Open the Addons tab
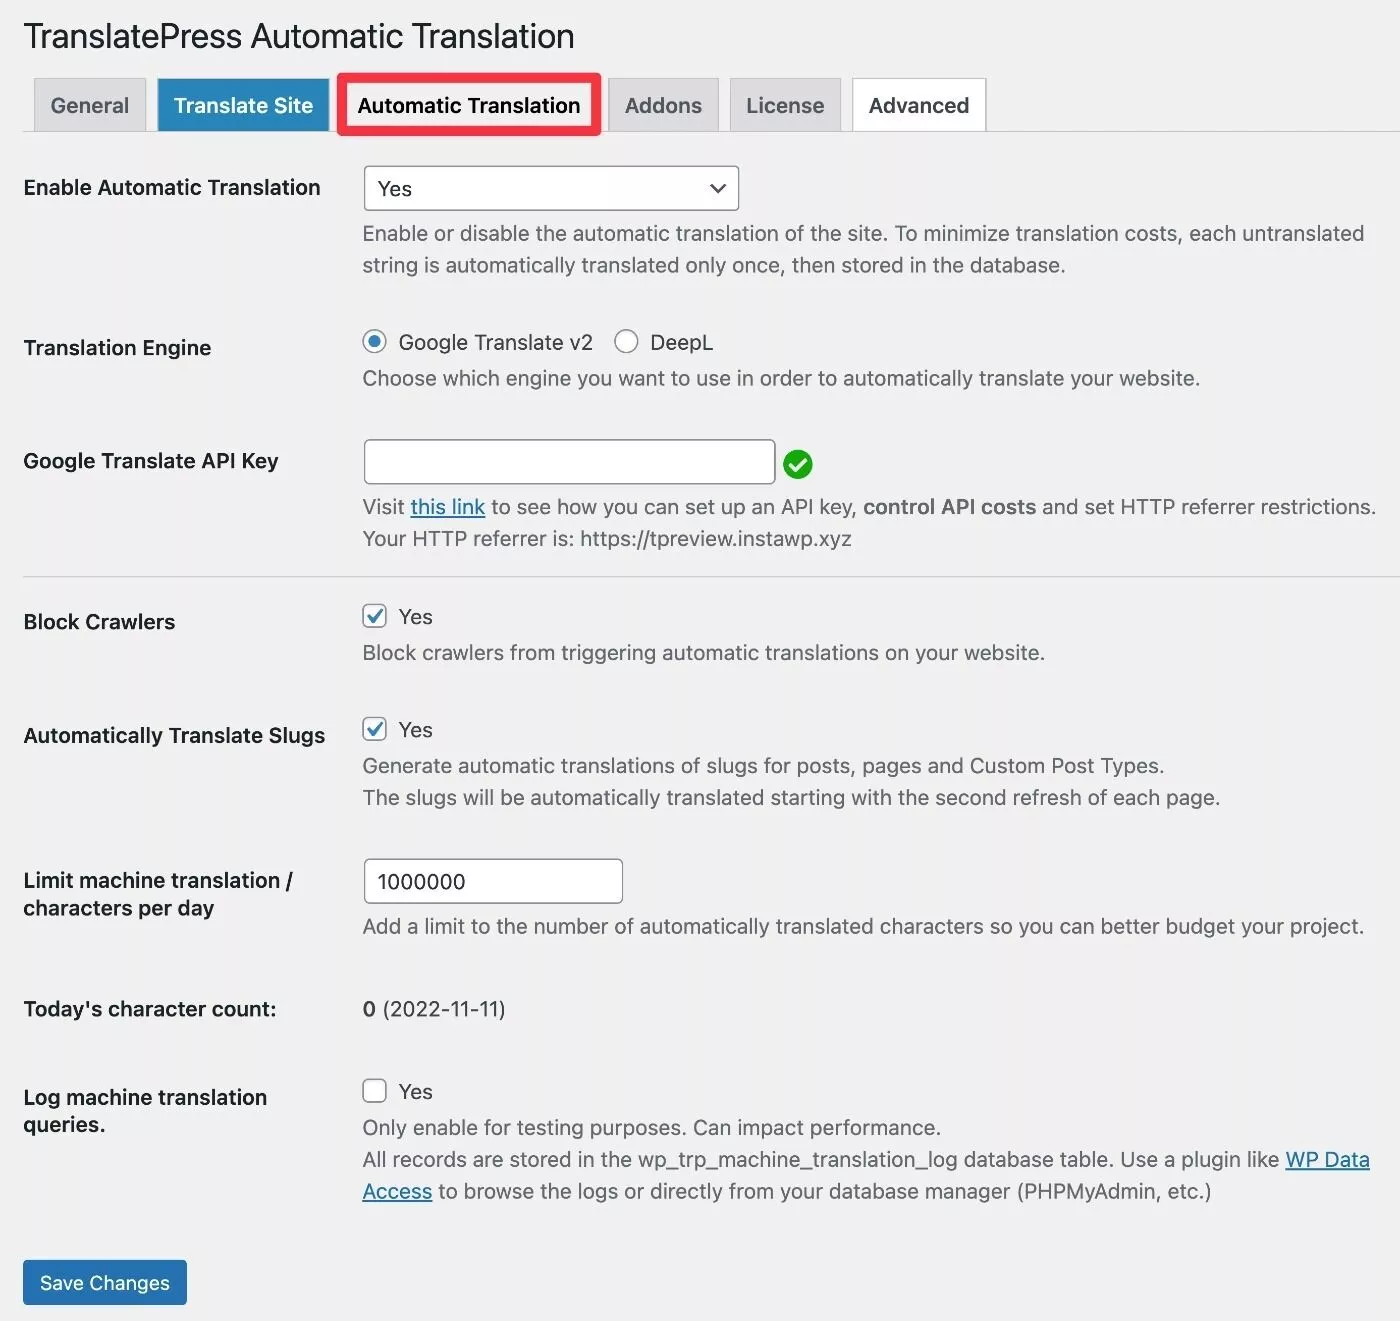 (663, 105)
